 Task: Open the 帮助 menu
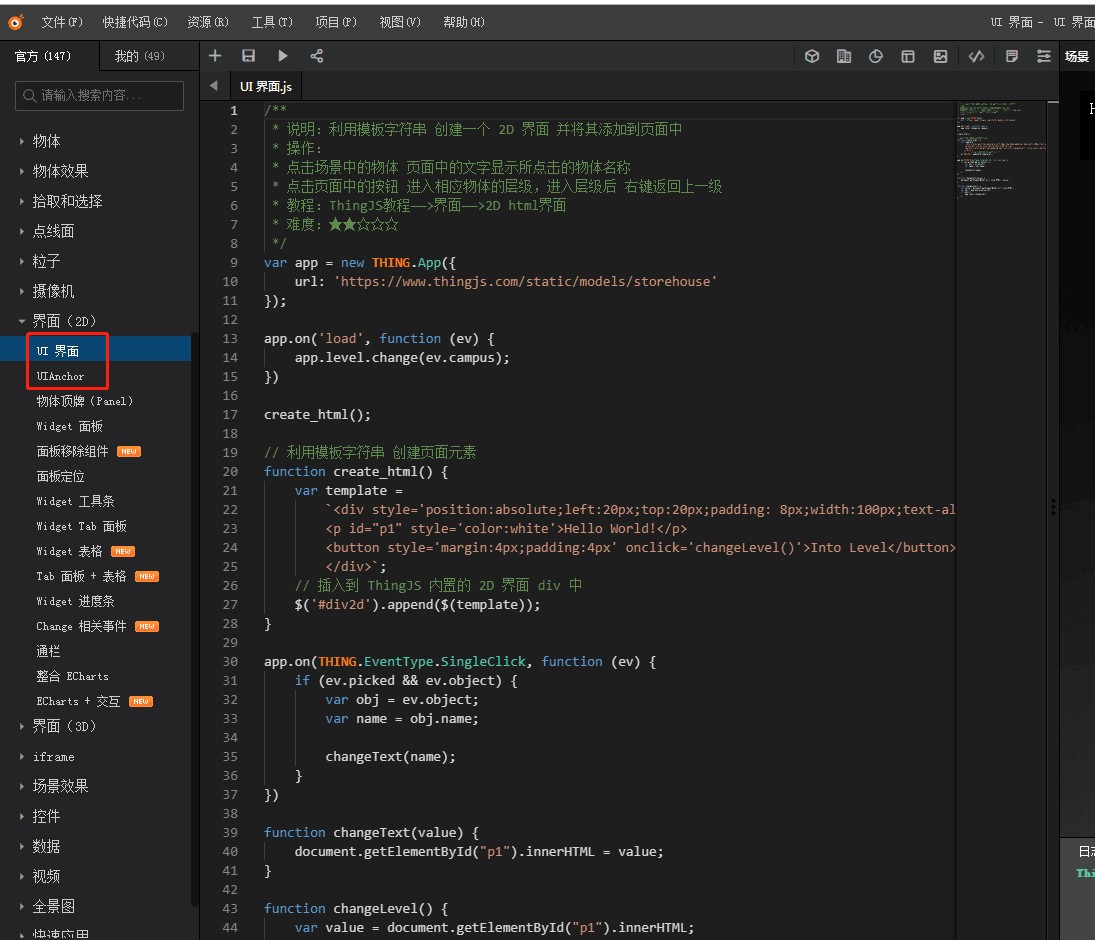click(464, 22)
